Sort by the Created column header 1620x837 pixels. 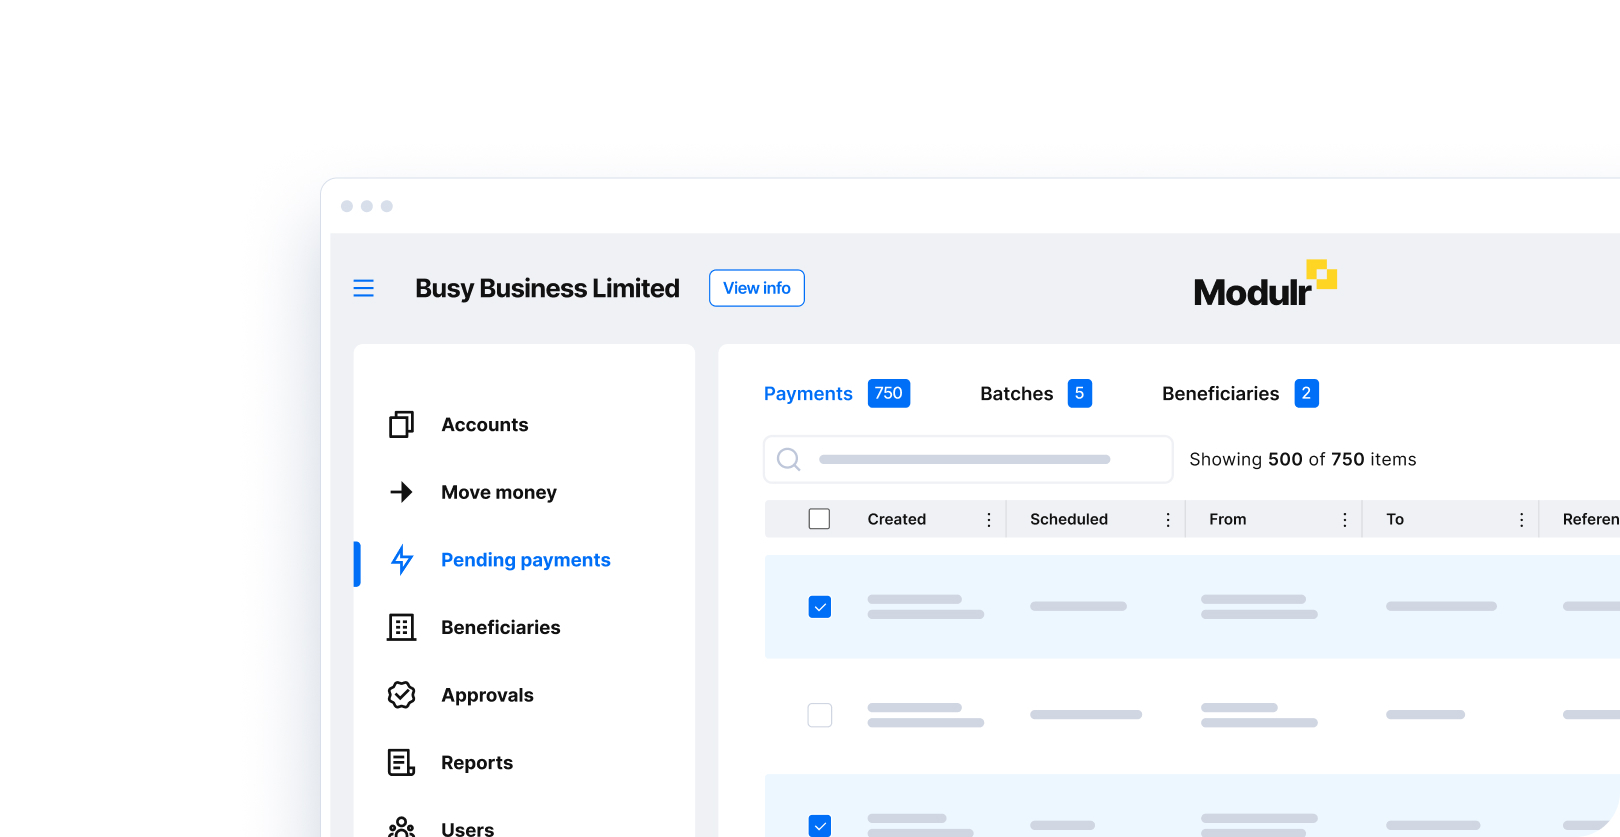click(x=896, y=519)
